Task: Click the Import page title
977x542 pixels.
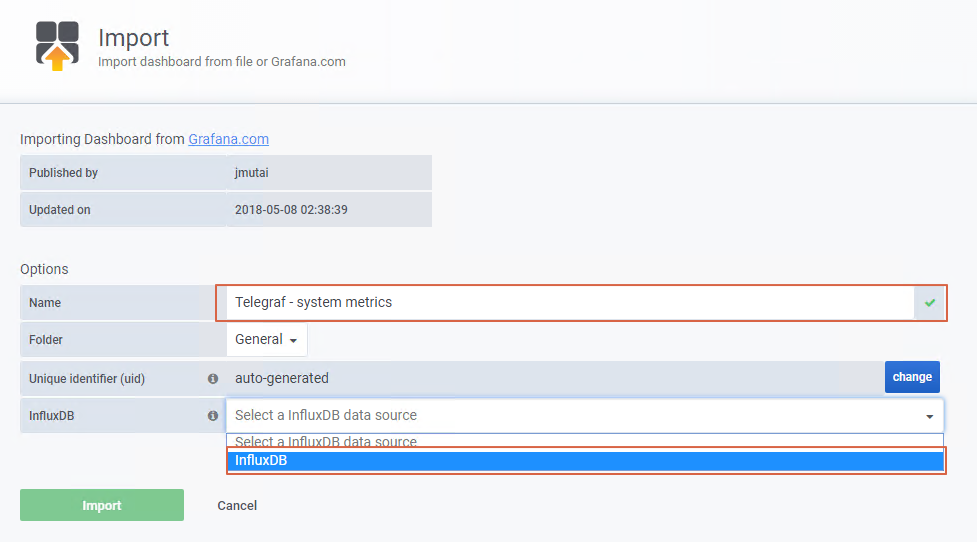Action: click(133, 37)
